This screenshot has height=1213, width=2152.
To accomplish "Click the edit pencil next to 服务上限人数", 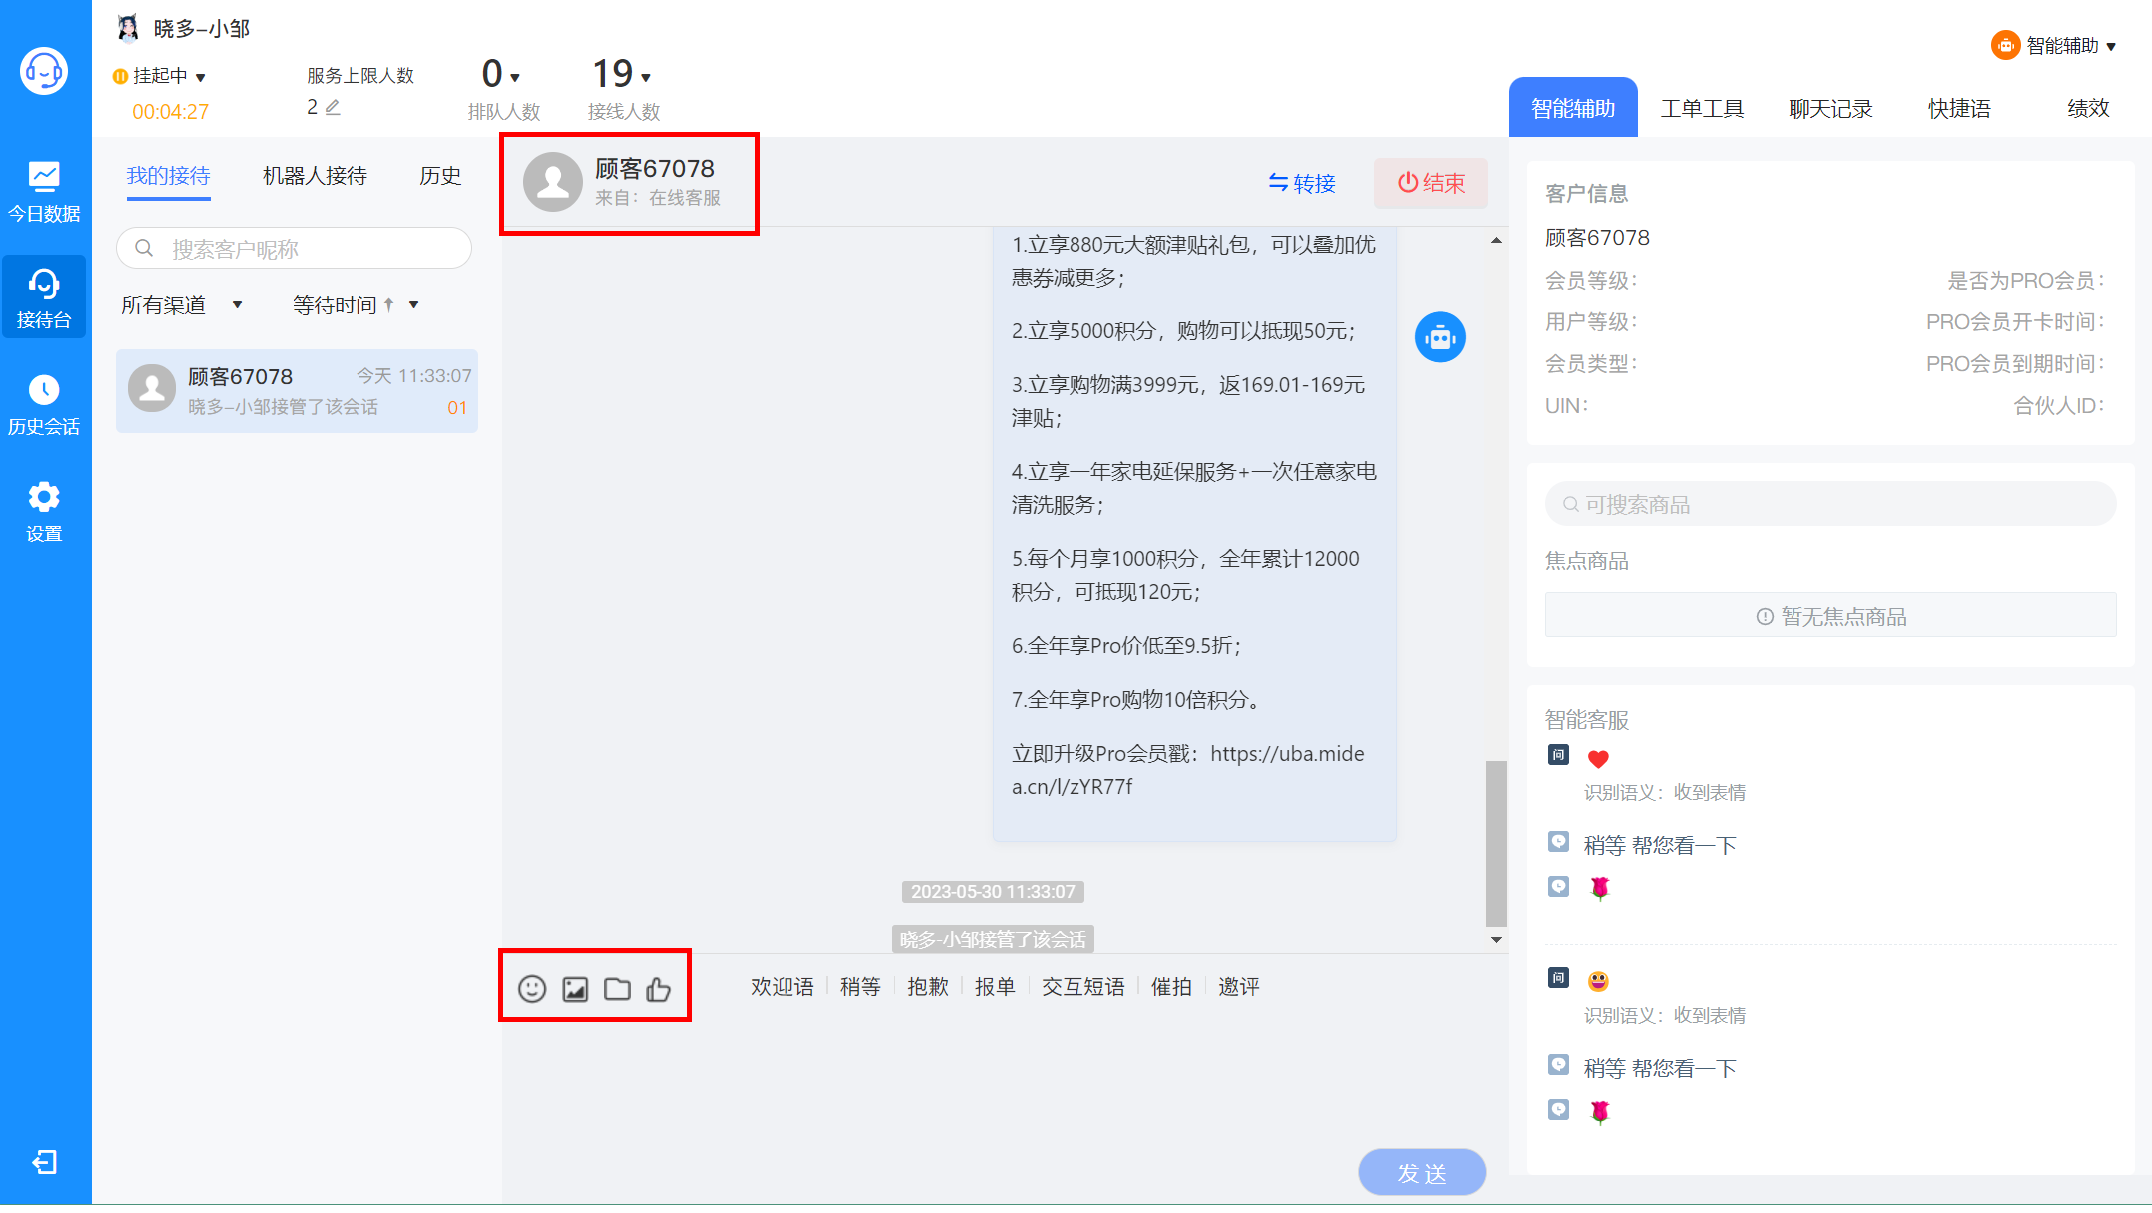I will [x=333, y=107].
